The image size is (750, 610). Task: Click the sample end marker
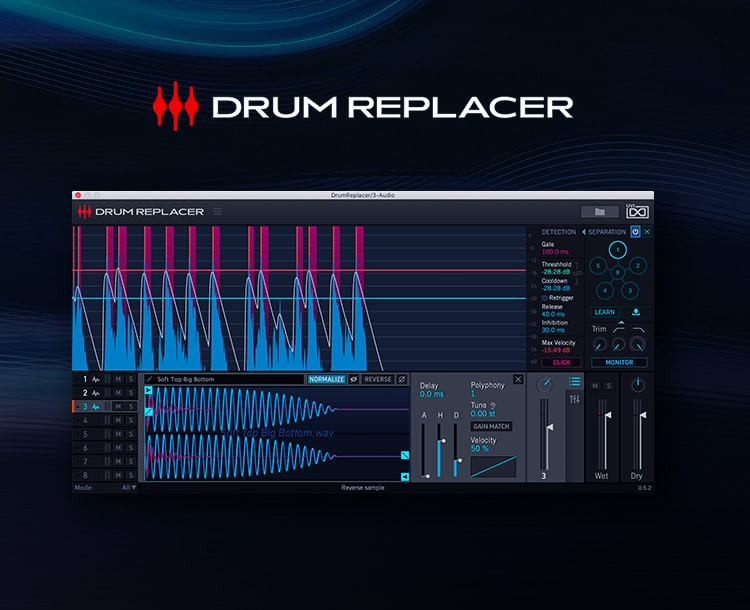coord(405,477)
